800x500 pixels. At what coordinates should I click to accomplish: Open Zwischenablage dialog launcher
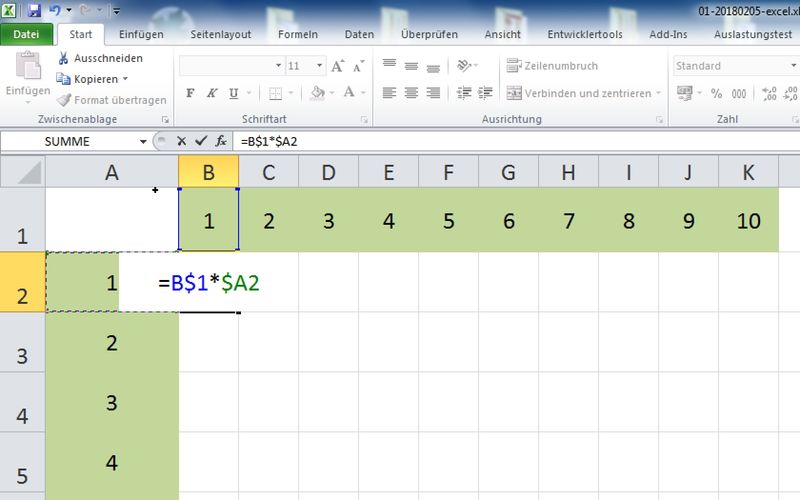tap(165, 119)
